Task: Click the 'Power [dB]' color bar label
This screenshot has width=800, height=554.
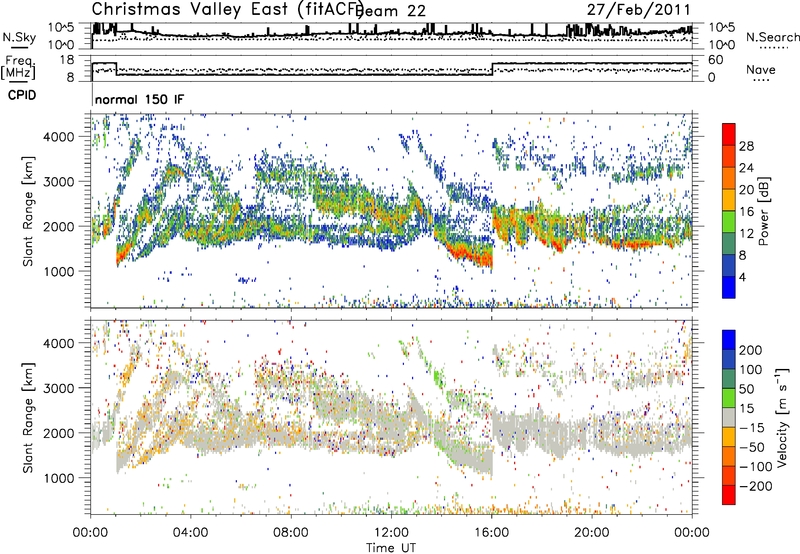Action: click(x=764, y=211)
